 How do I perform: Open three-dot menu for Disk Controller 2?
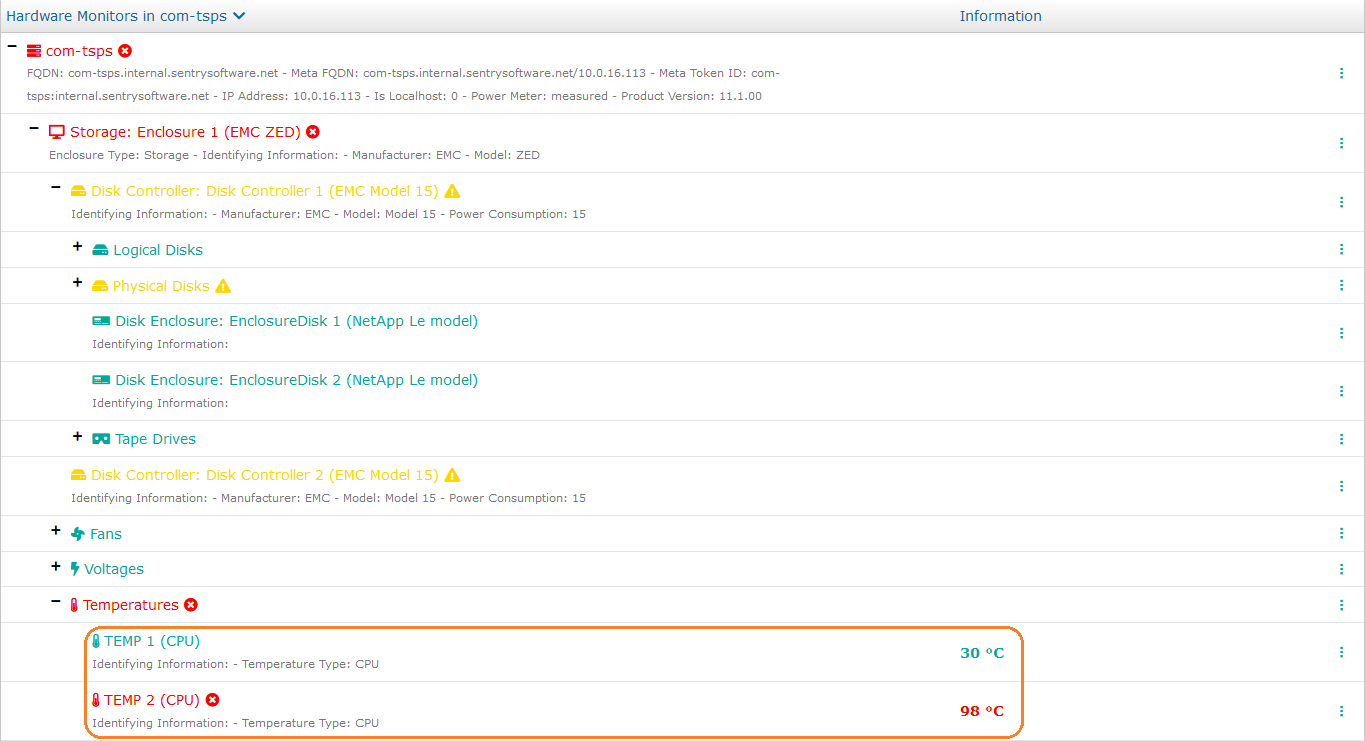(1341, 486)
